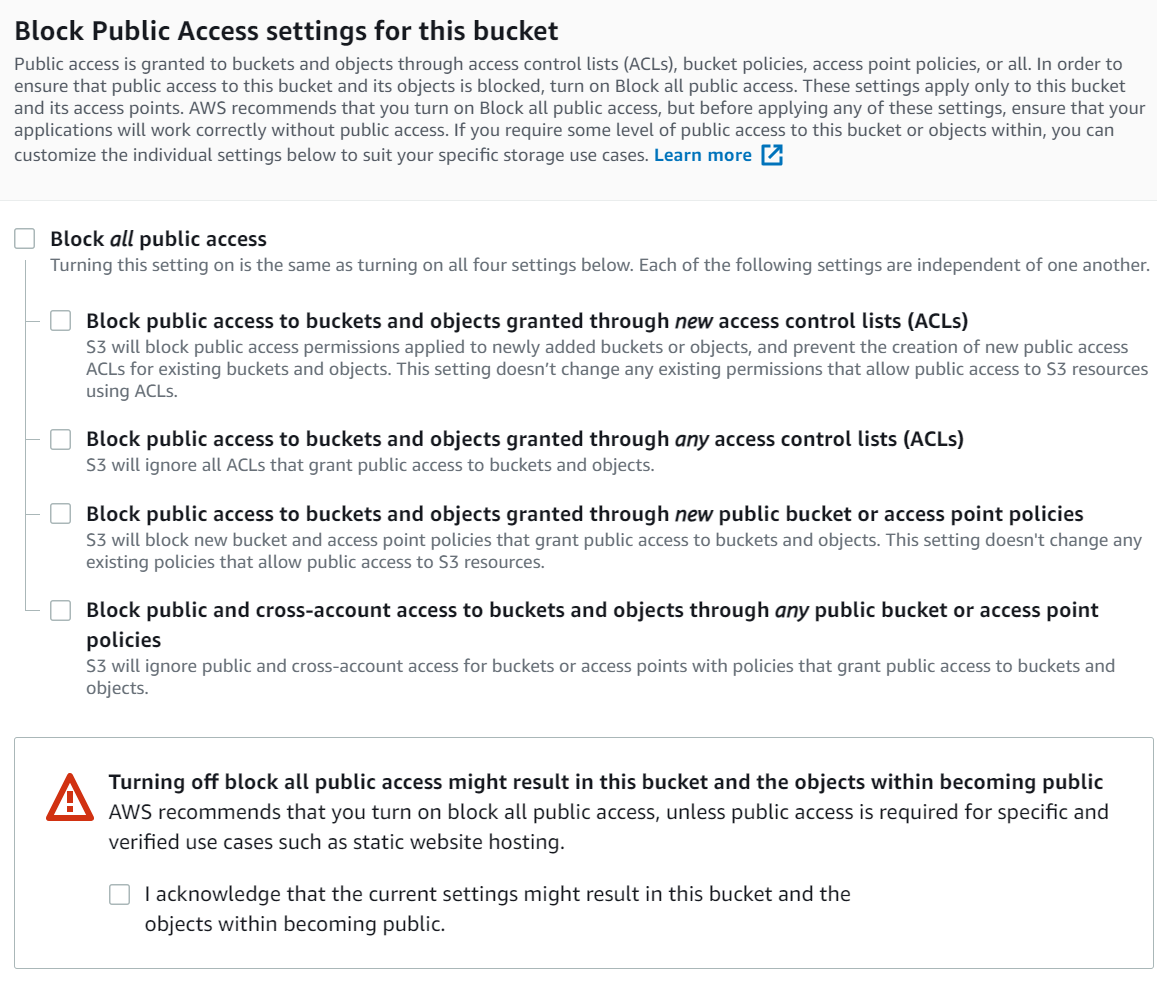The width and height of the screenshot is (1157, 994).
Task: Click the AWS recommendation text about static website hosting
Action: click(x=608, y=826)
